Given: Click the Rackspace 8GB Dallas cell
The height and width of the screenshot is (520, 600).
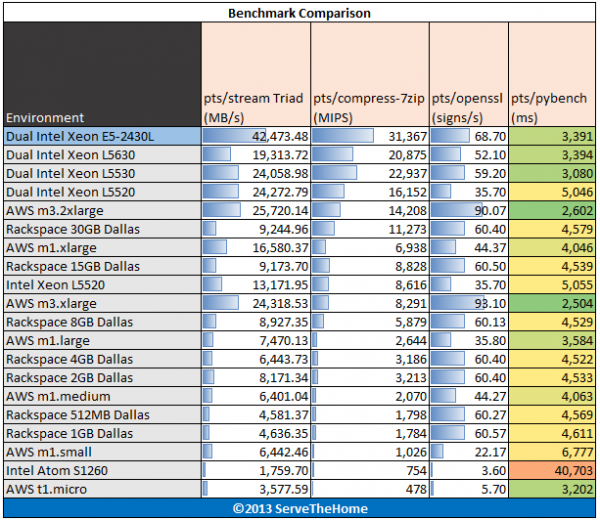Looking at the screenshot, I should click(103, 322).
